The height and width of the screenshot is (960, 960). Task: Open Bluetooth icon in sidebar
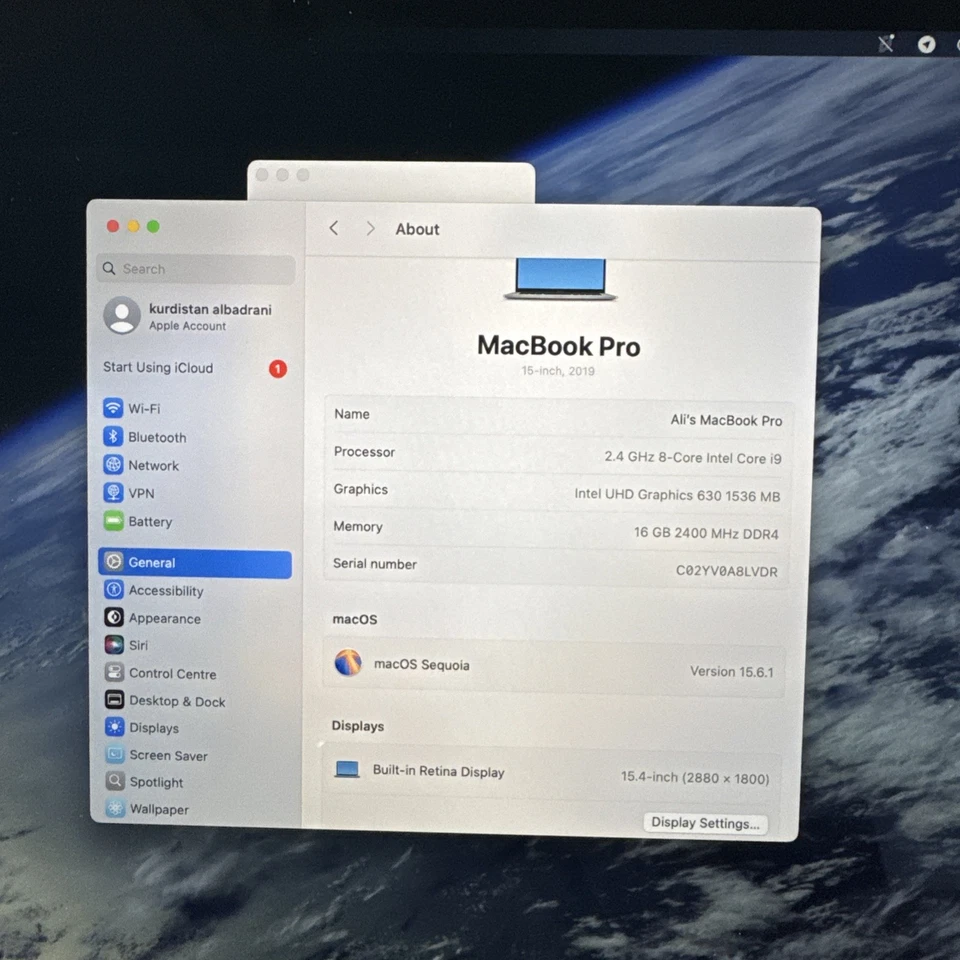point(113,437)
